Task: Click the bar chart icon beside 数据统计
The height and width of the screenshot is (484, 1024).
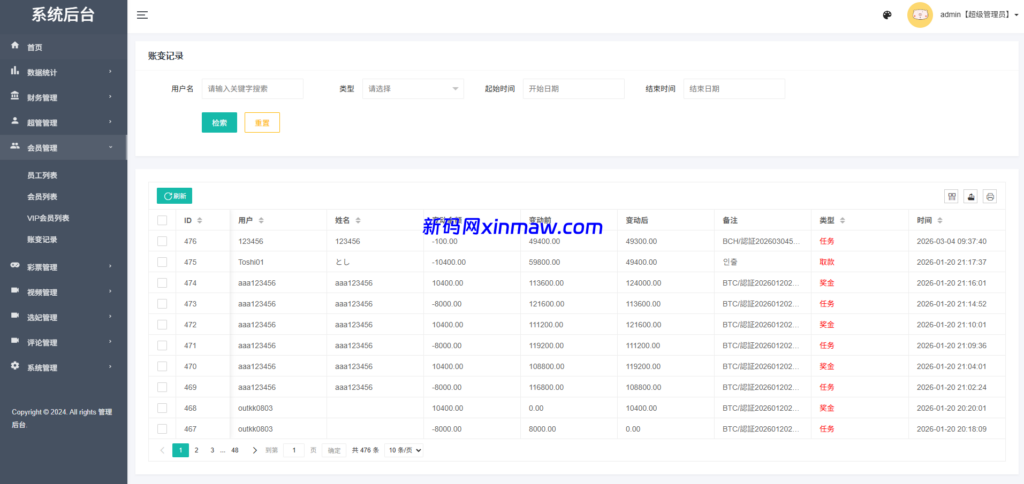Action: [x=15, y=71]
